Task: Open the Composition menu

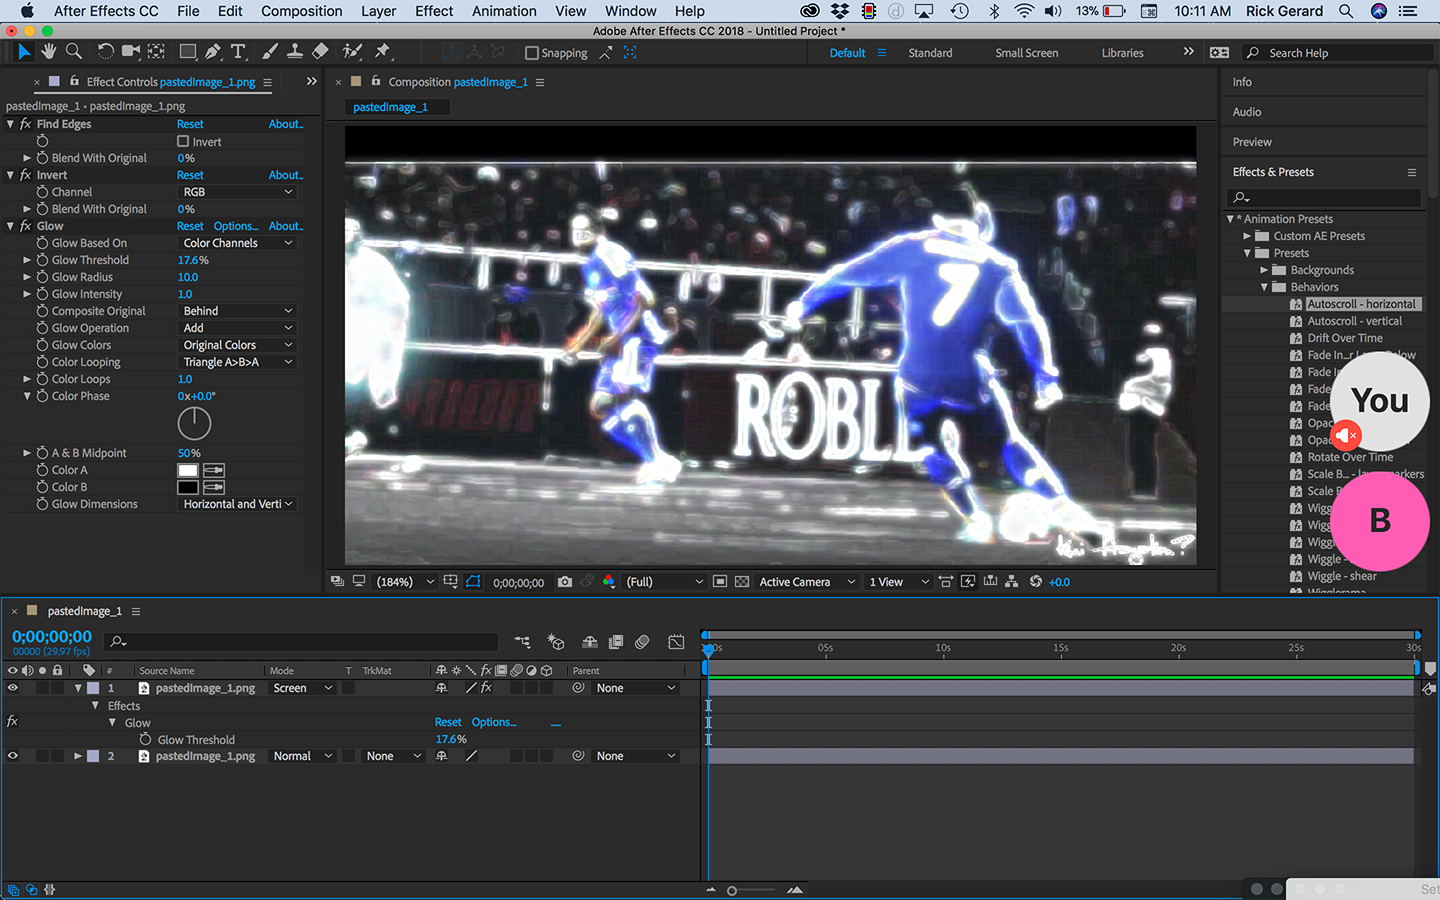Action: pyautogui.click(x=302, y=11)
